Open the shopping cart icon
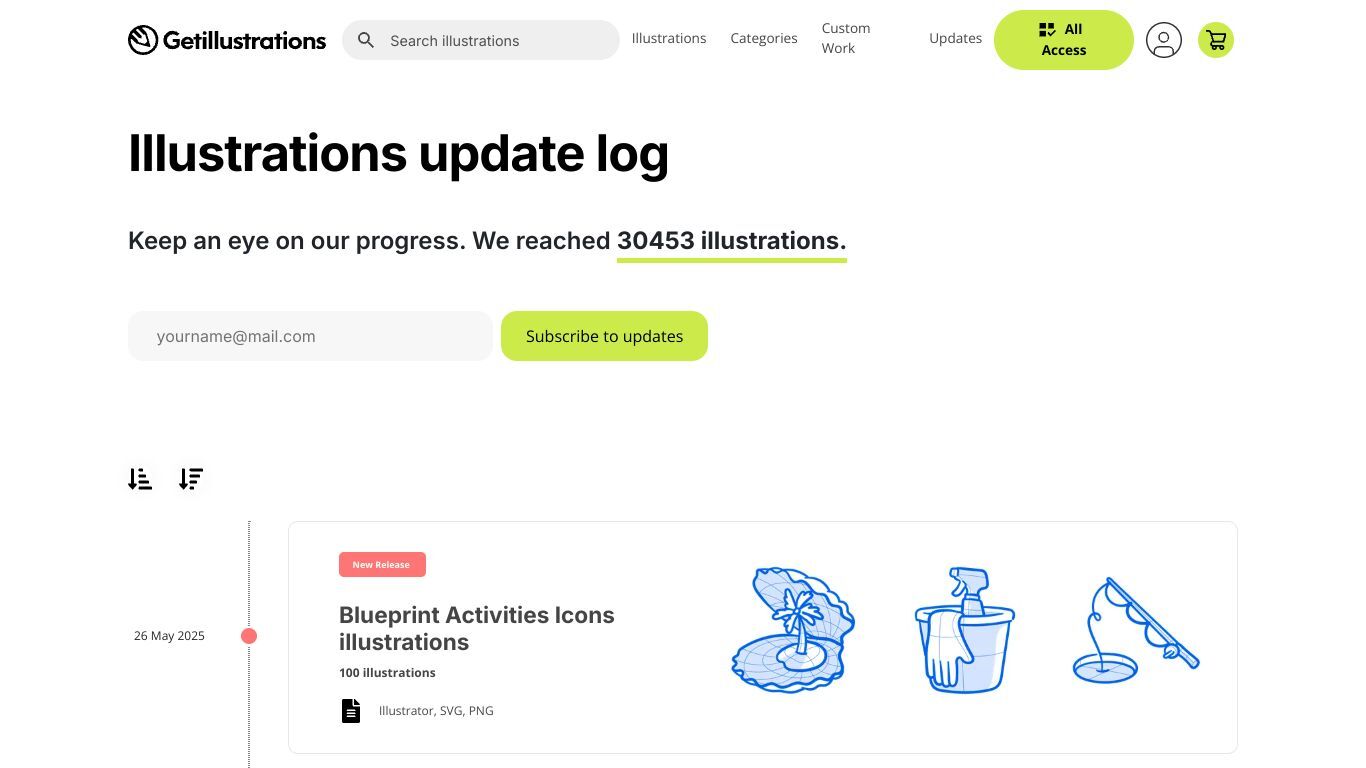The image size is (1366, 768). [1216, 40]
